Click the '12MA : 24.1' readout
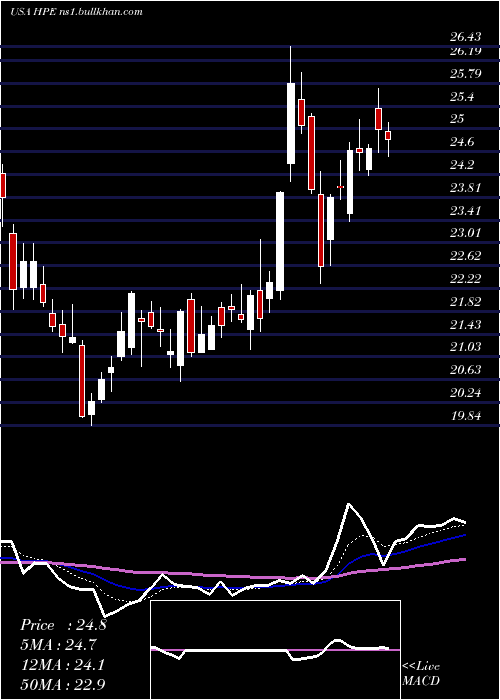 click(x=62, y=665)
